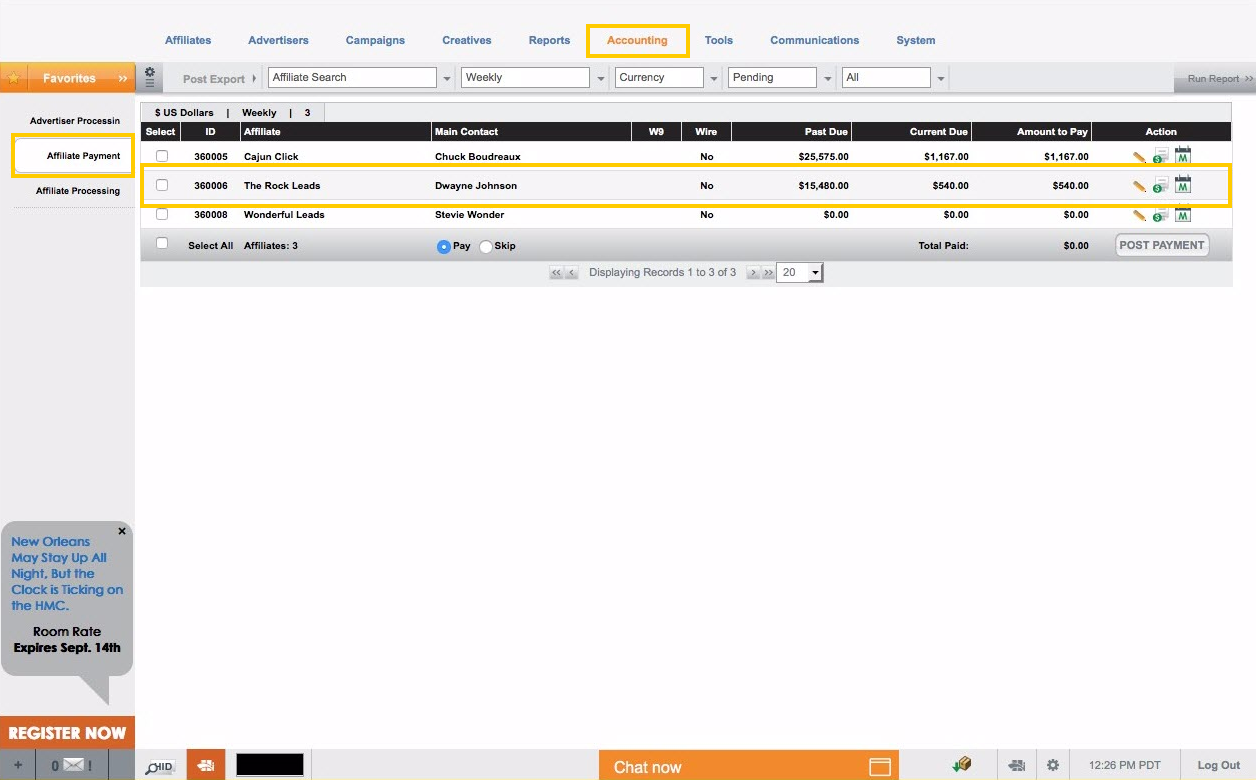
Task: Expand Favorites panel with double chevron
Action: pos(123,78)
